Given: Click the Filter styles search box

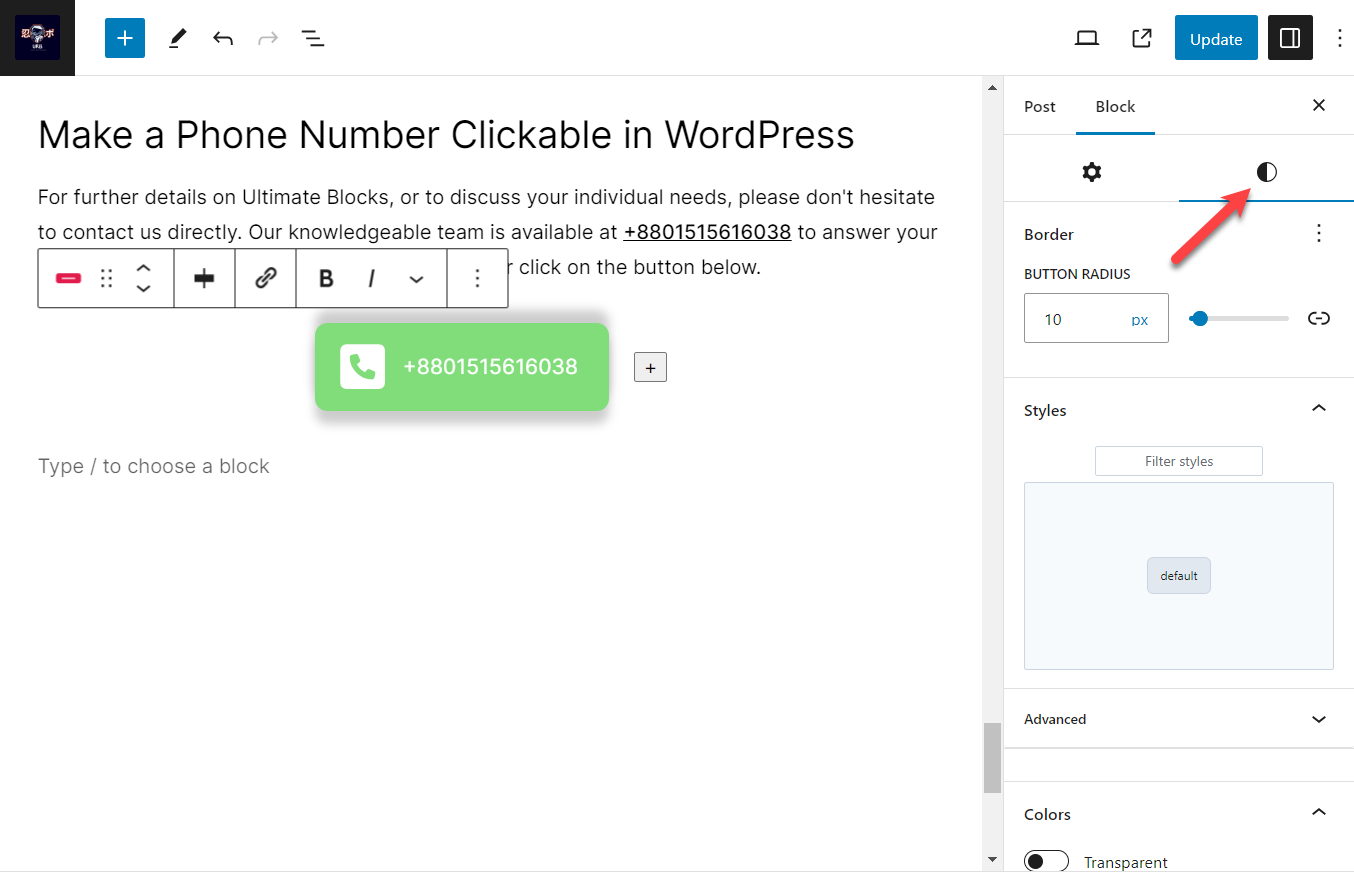Looking at the screenshot, I should pos(1179,461).
